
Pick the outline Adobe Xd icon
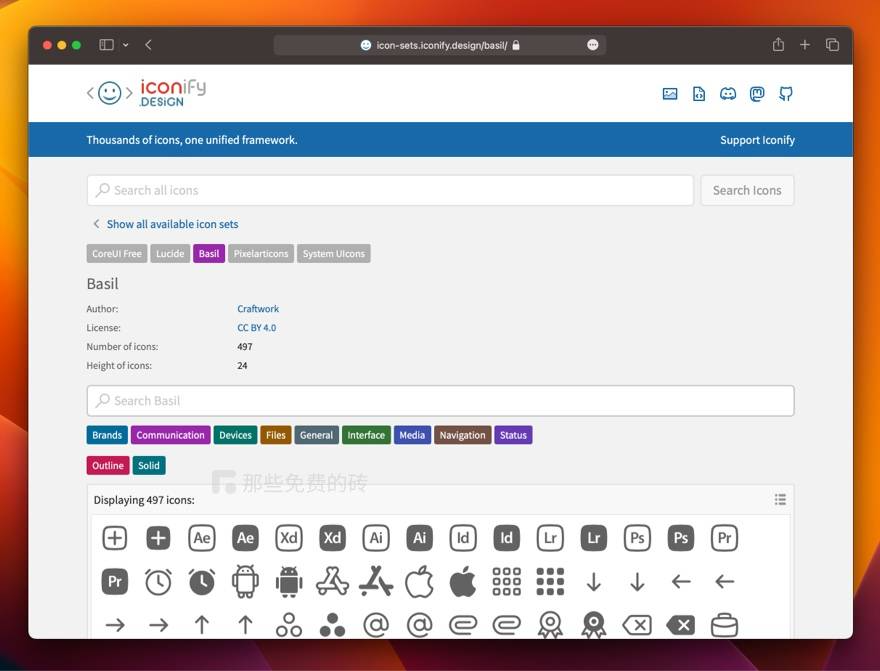(x=289, y=538)
